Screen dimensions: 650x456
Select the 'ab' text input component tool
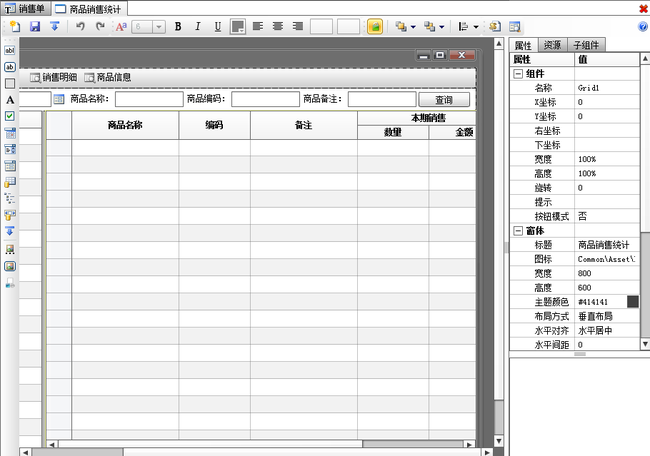pyautogui.click(x=10, y=67)
